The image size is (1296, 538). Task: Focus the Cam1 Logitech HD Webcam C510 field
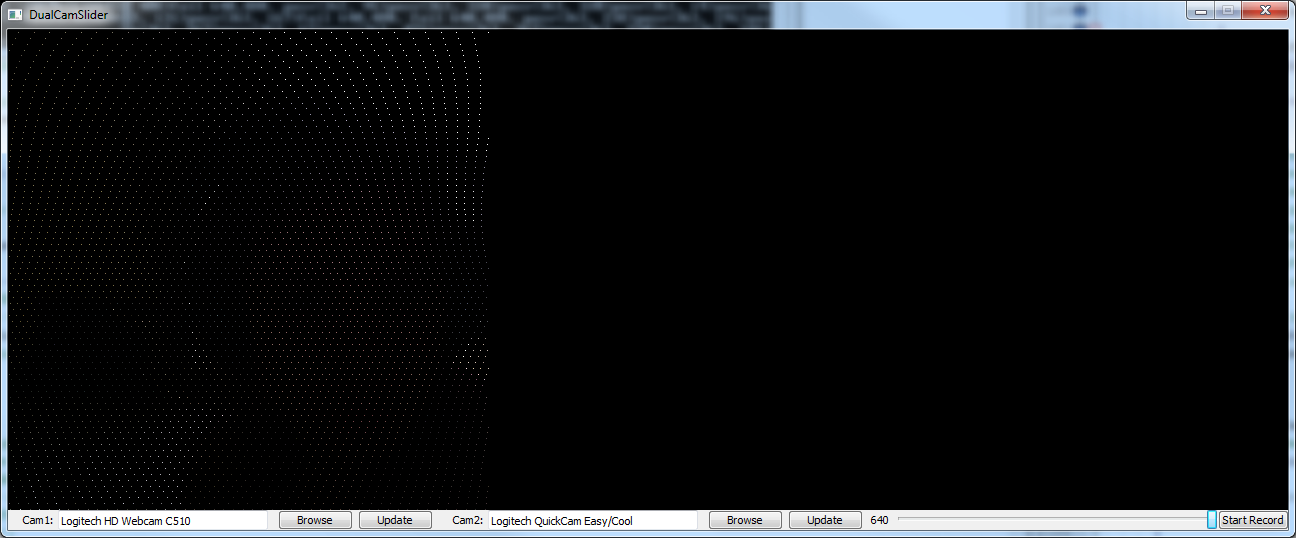162,520
